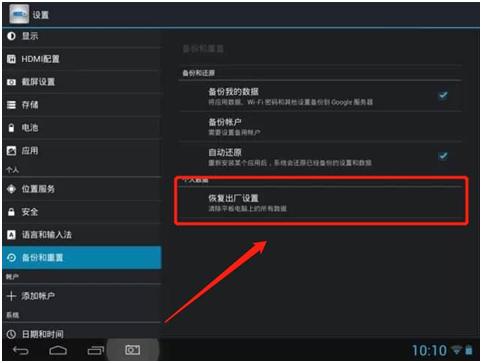Open 存储 storage settings
The width and height of the screenshot is (482, 363).
click(x=82, y=105)
